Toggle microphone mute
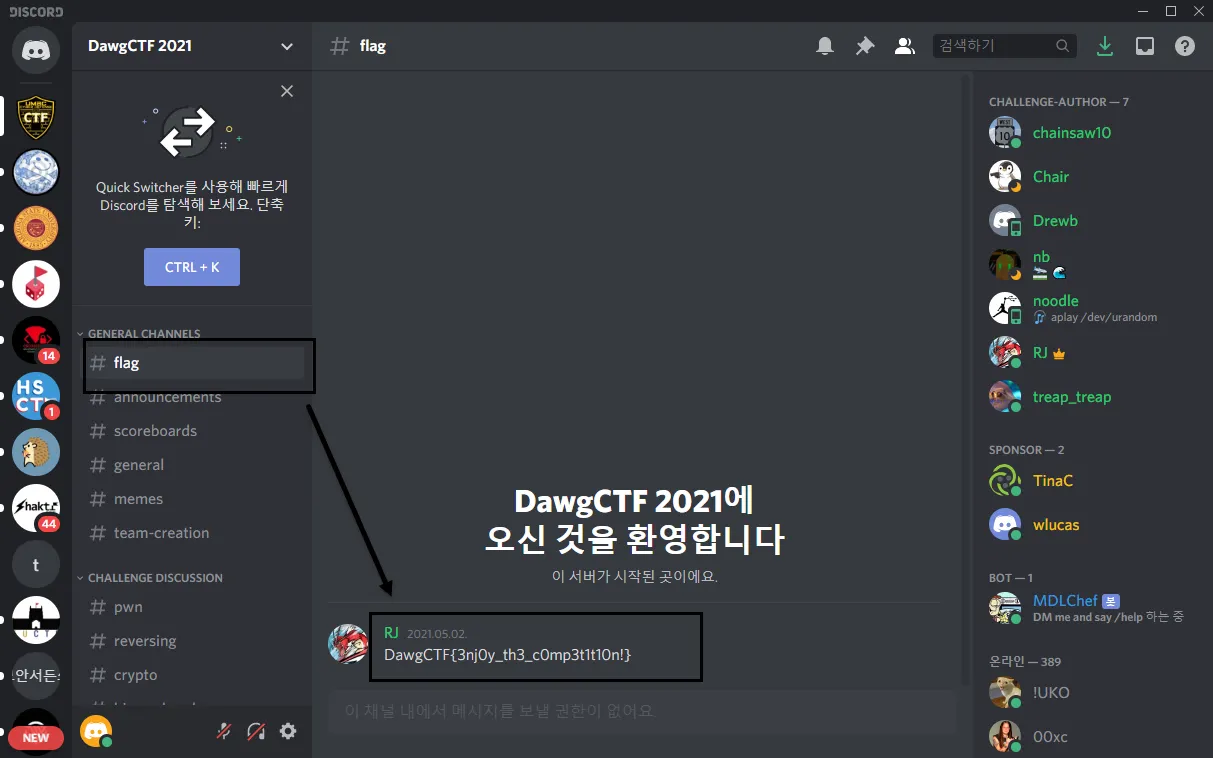The image size is (1213, 758). click(224, 731)
